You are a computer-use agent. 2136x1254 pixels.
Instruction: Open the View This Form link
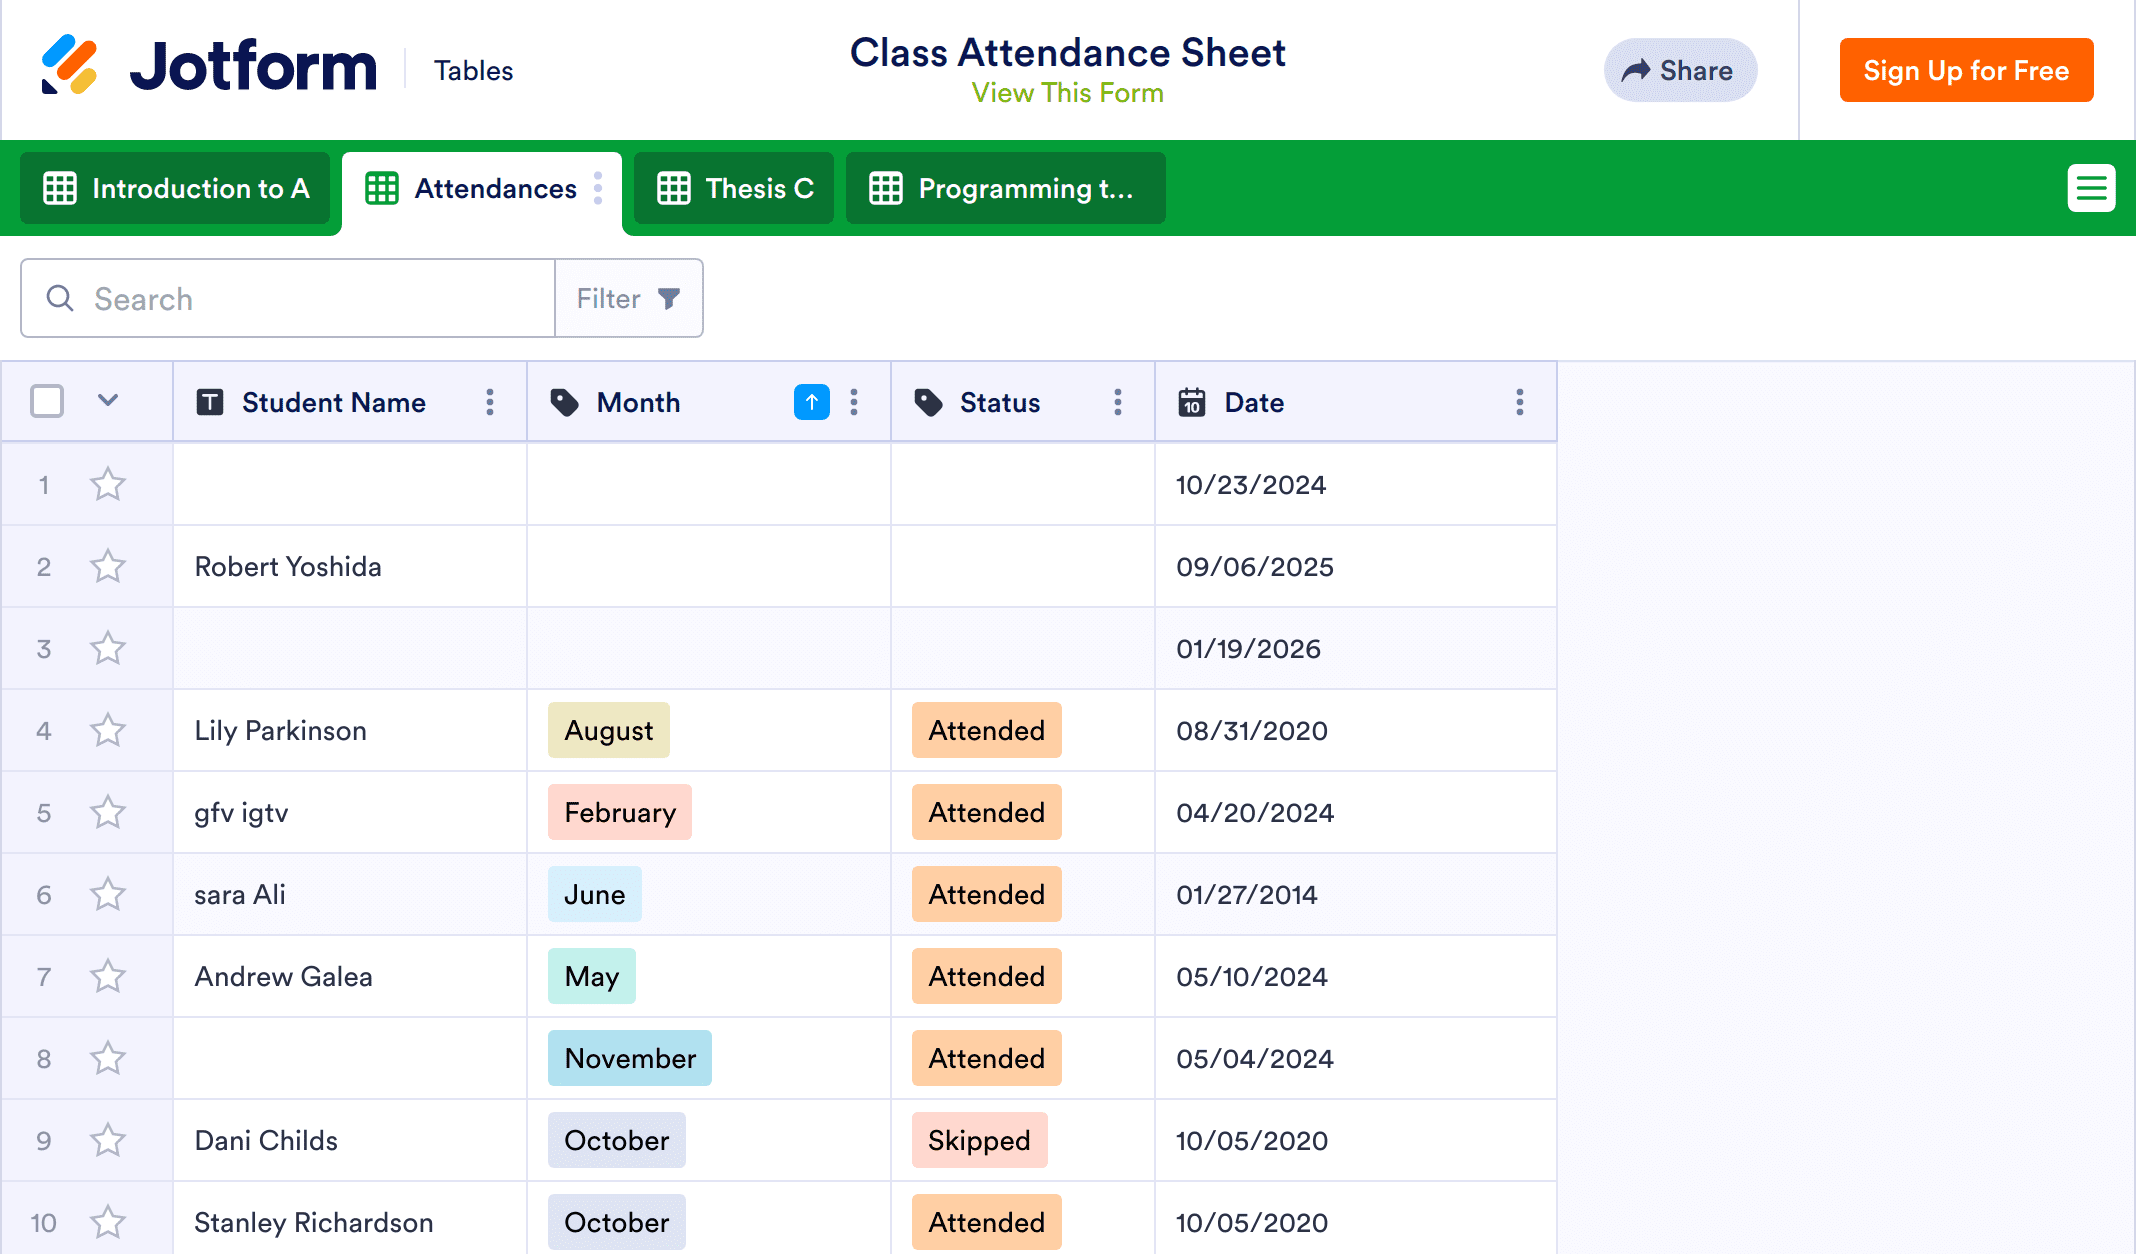(x=1067, y=93)
